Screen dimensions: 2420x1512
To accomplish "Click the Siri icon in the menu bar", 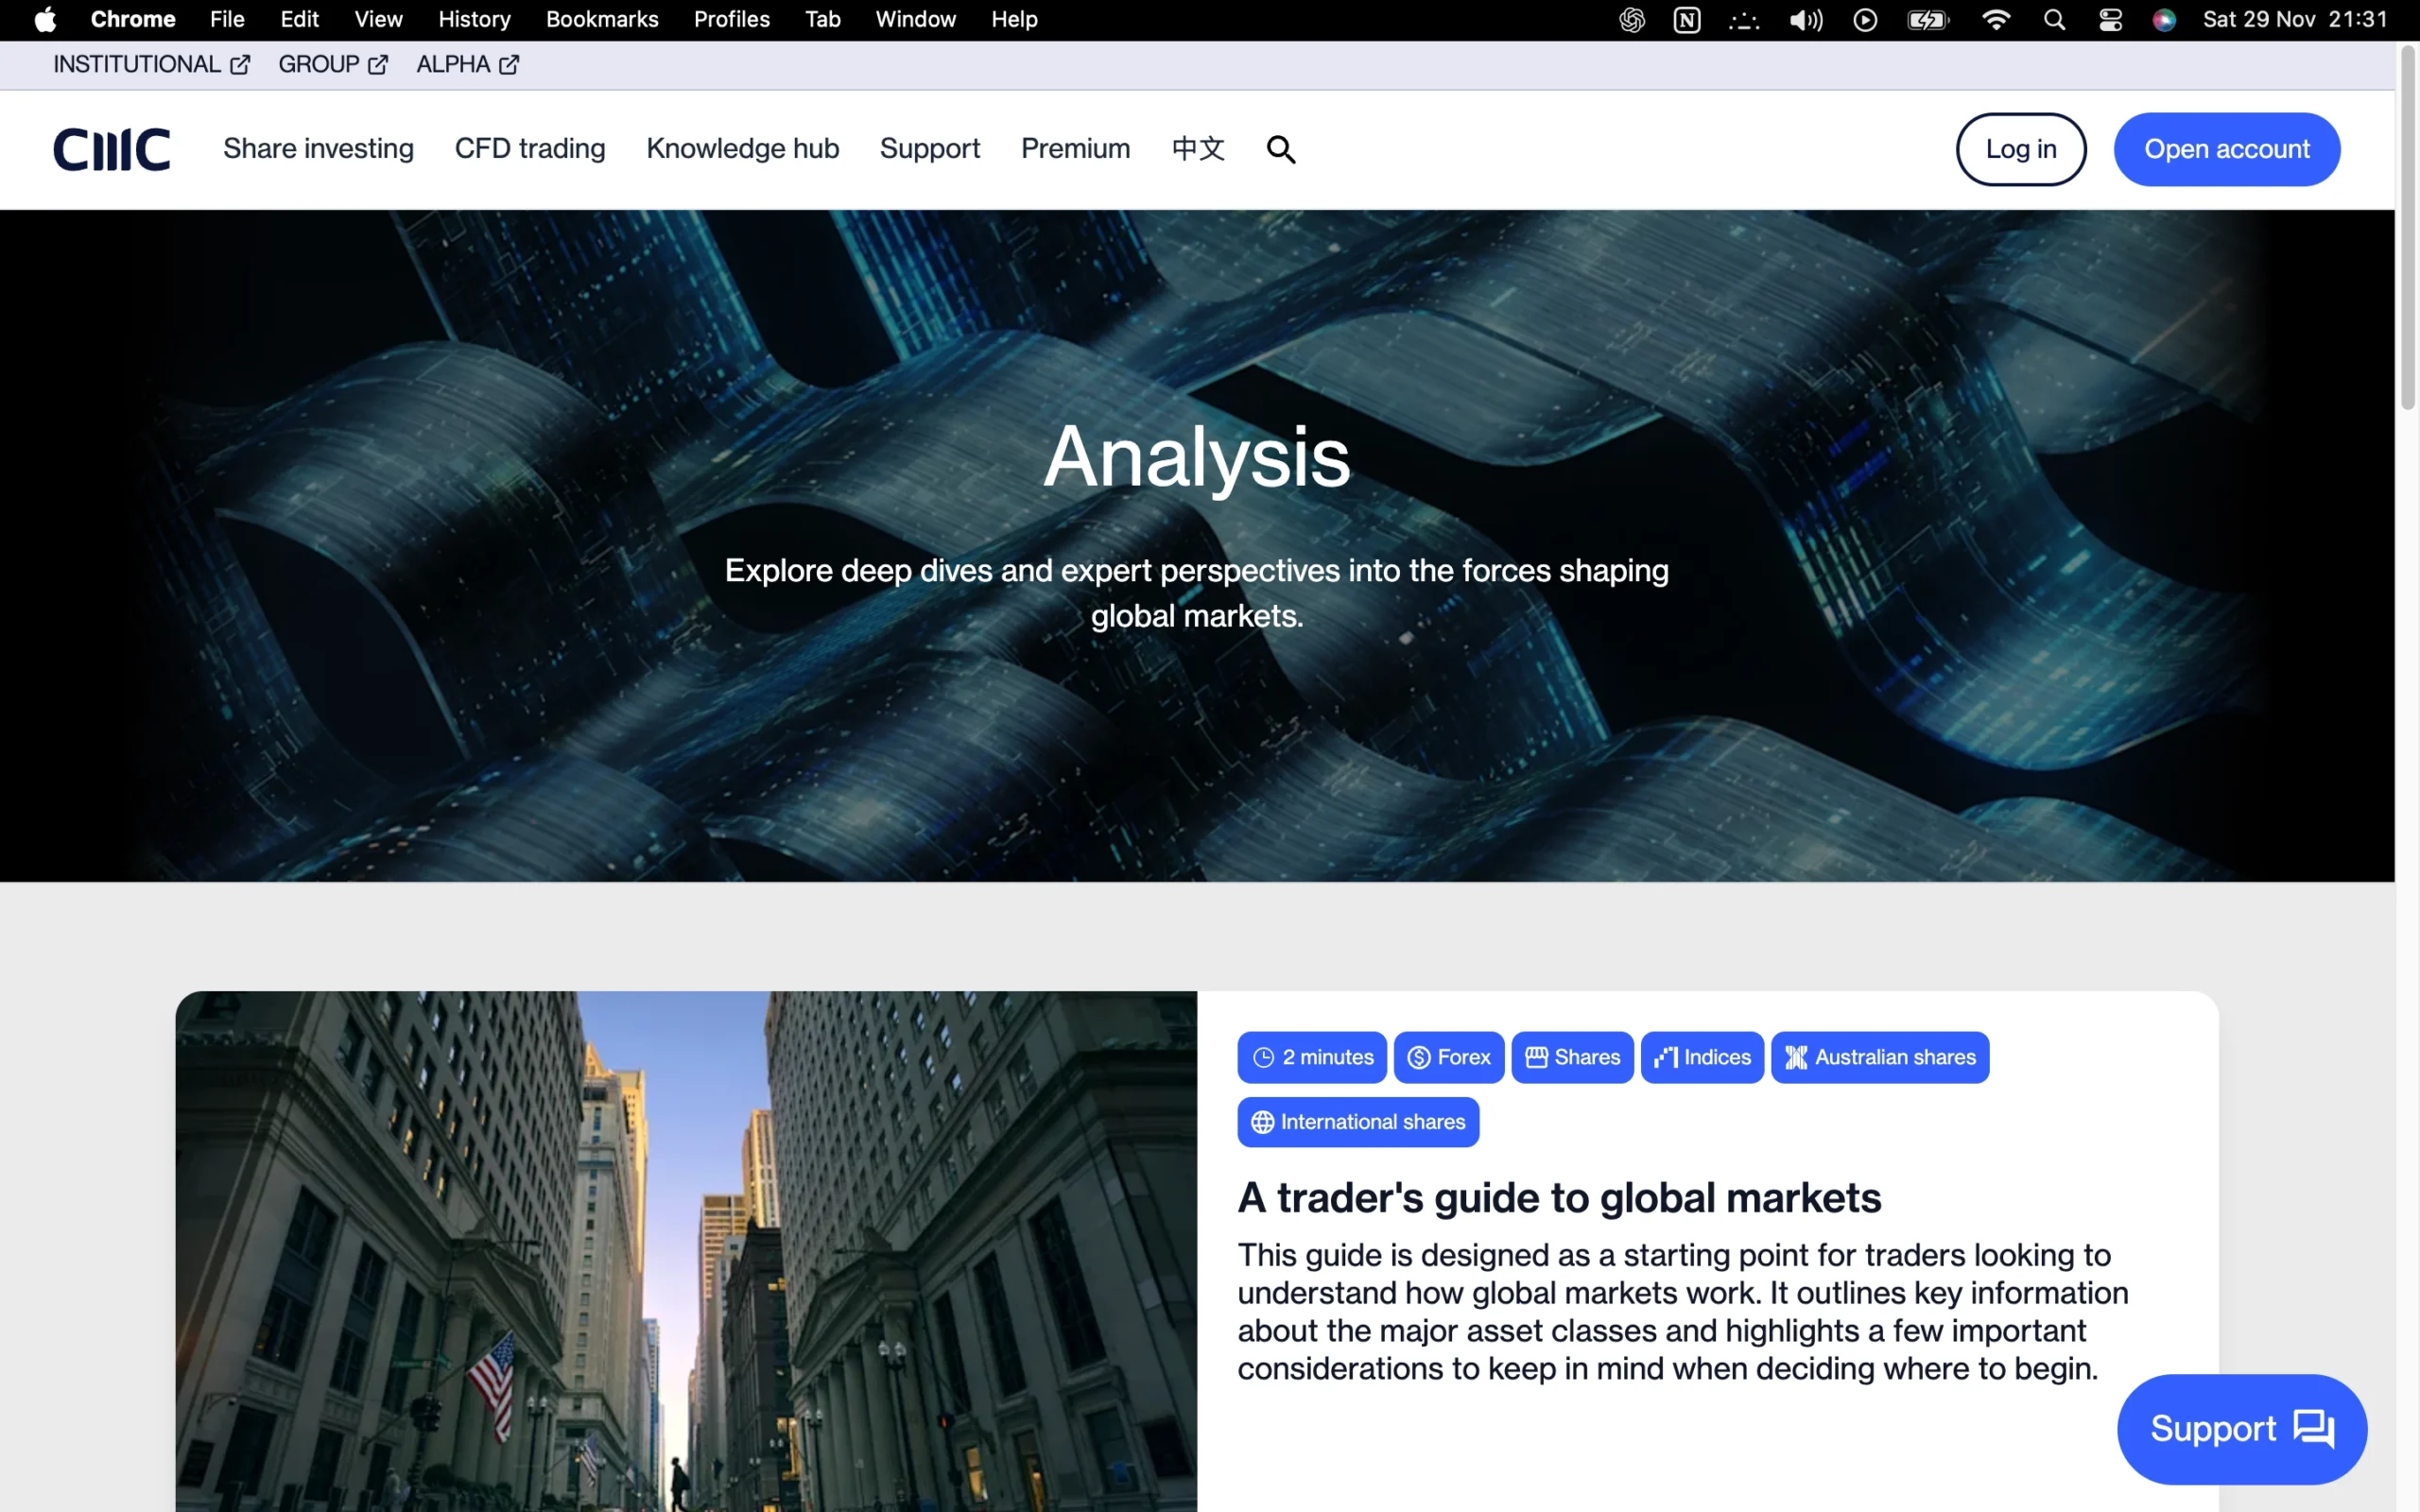I will pyautogui.click(x=2164, y=19).
